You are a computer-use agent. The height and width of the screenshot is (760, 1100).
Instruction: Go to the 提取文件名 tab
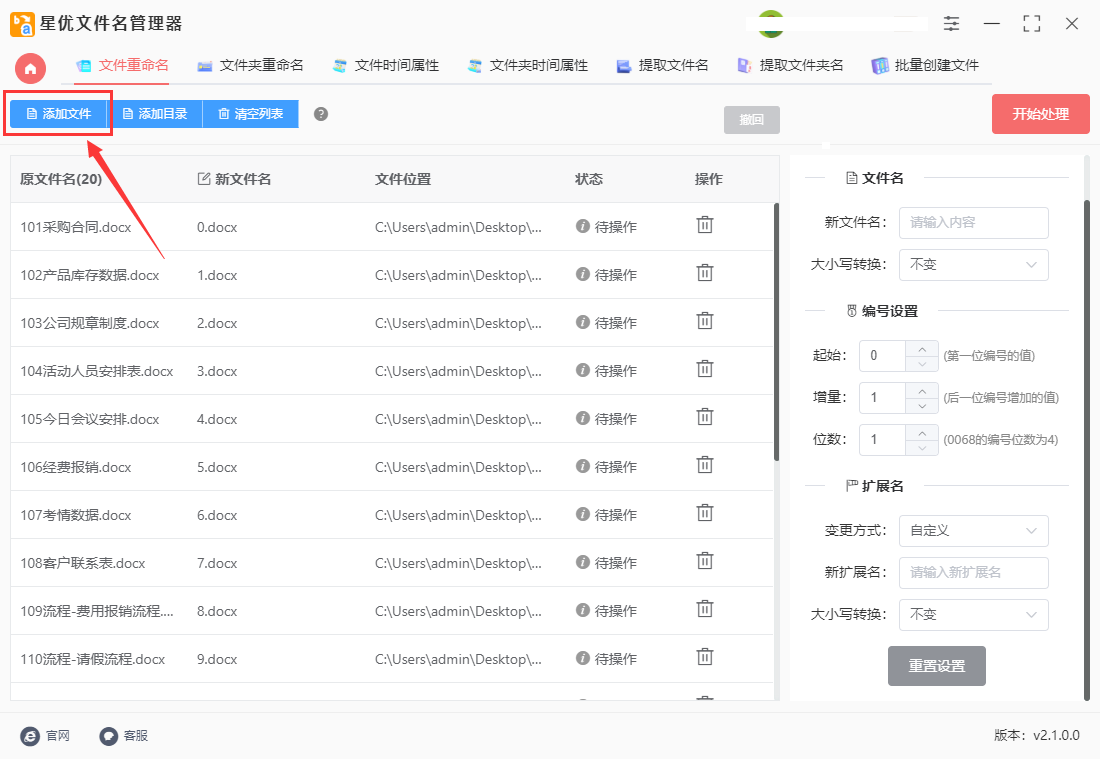coord(662,66)
